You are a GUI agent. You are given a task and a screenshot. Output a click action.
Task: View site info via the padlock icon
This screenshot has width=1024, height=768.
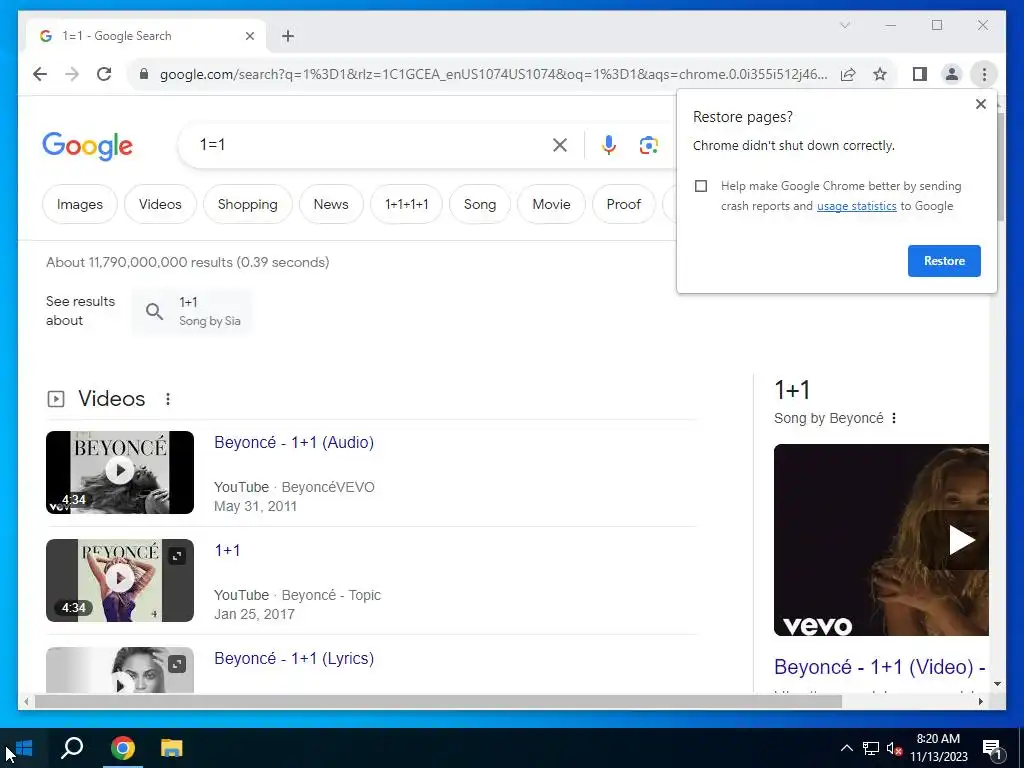pyautogui.click(x=144, y=74)
